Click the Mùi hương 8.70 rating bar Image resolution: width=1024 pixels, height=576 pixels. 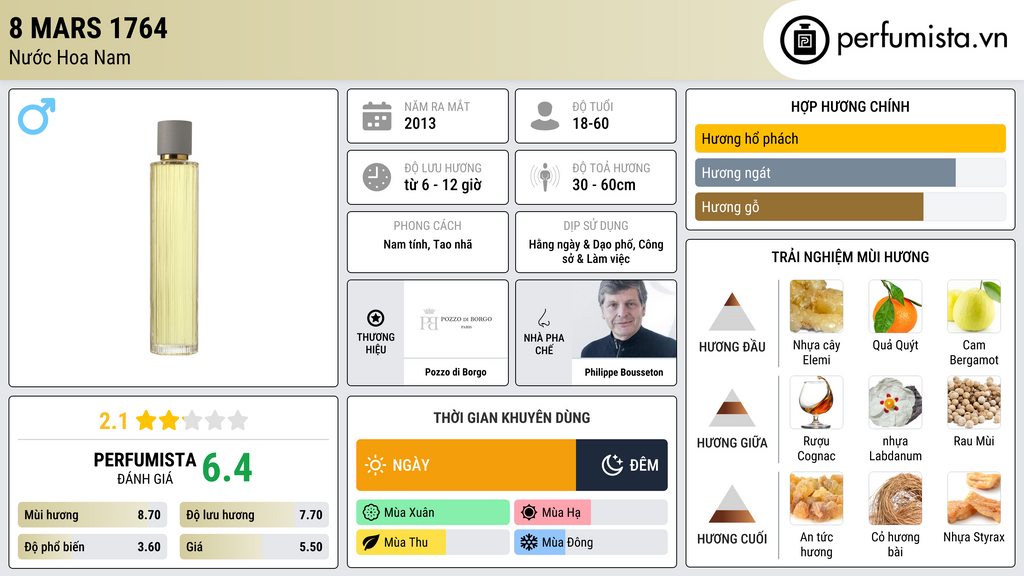[92, 515]
